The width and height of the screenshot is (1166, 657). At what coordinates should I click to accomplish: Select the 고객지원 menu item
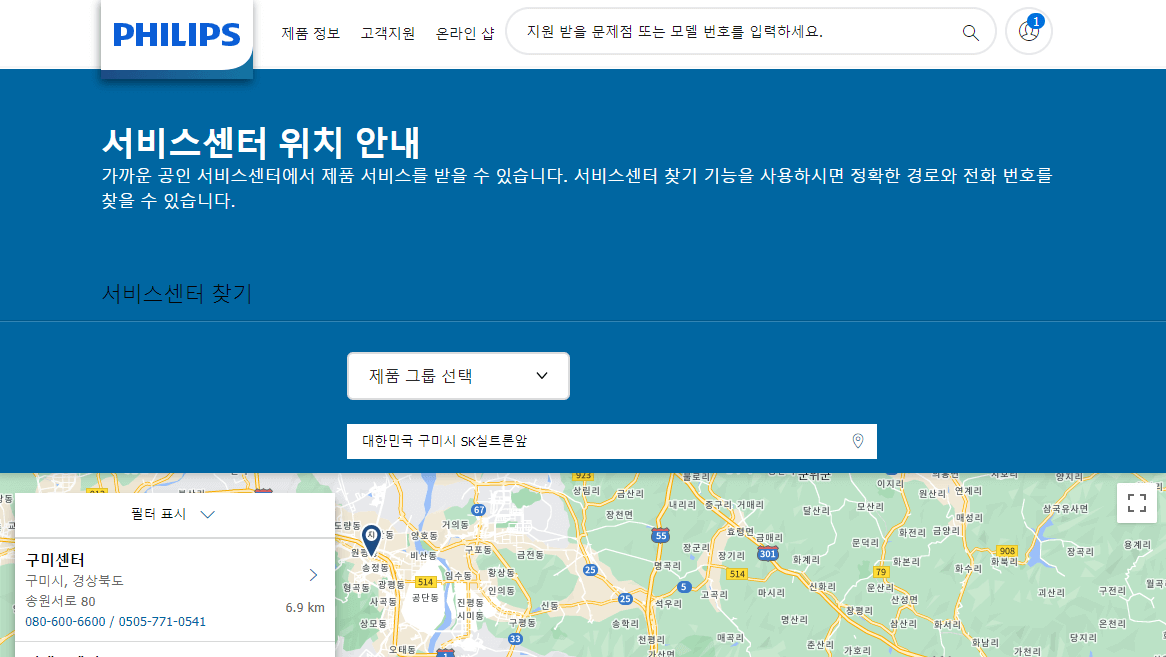pyautogui.click(x=387, y=32)
